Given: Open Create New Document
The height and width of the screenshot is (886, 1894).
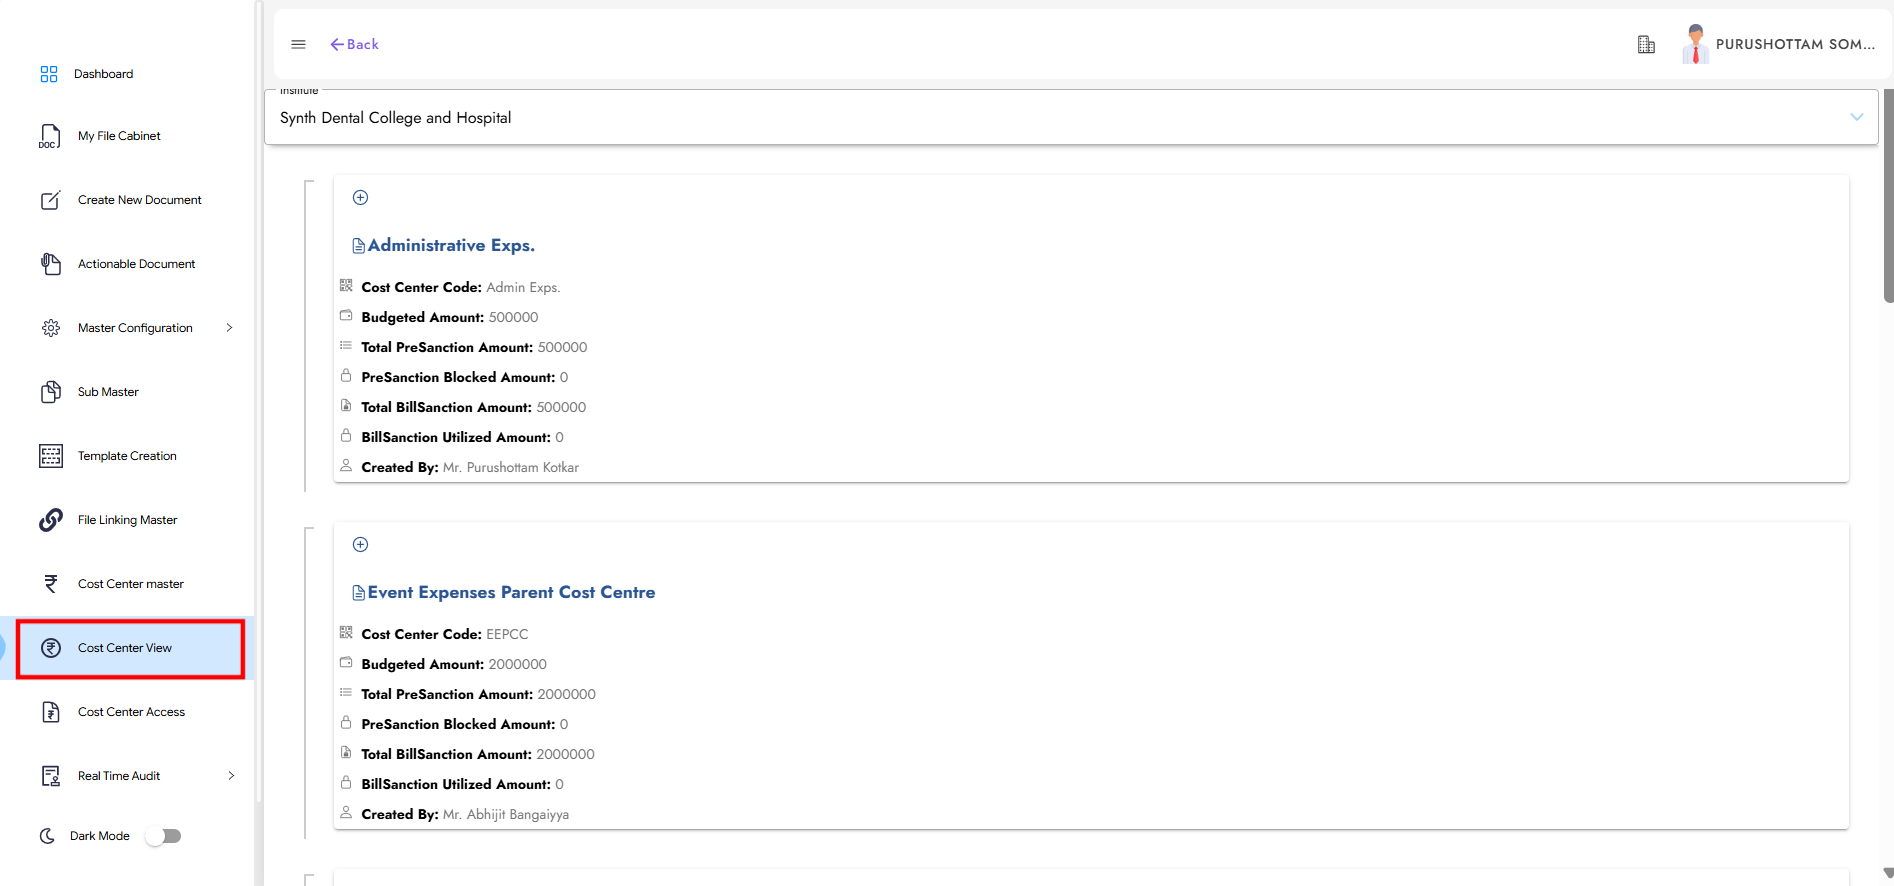Looking at the screenshot, I should pos(139,200).
